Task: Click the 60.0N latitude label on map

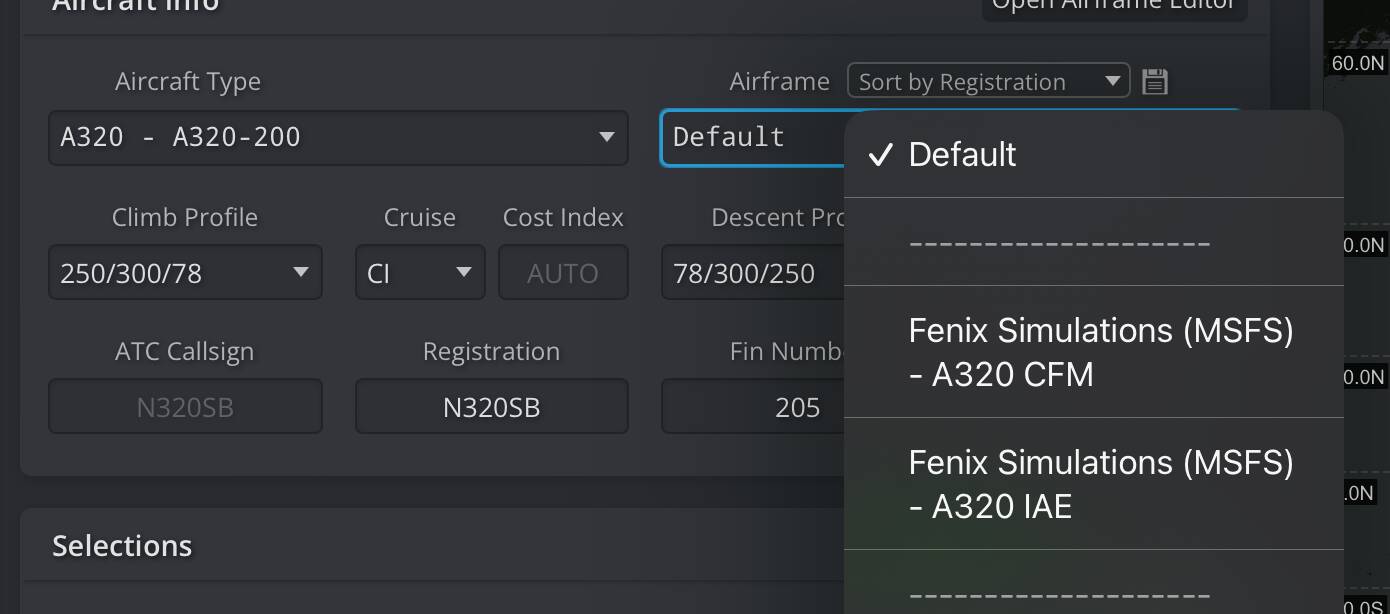Action: point(1359,63)
